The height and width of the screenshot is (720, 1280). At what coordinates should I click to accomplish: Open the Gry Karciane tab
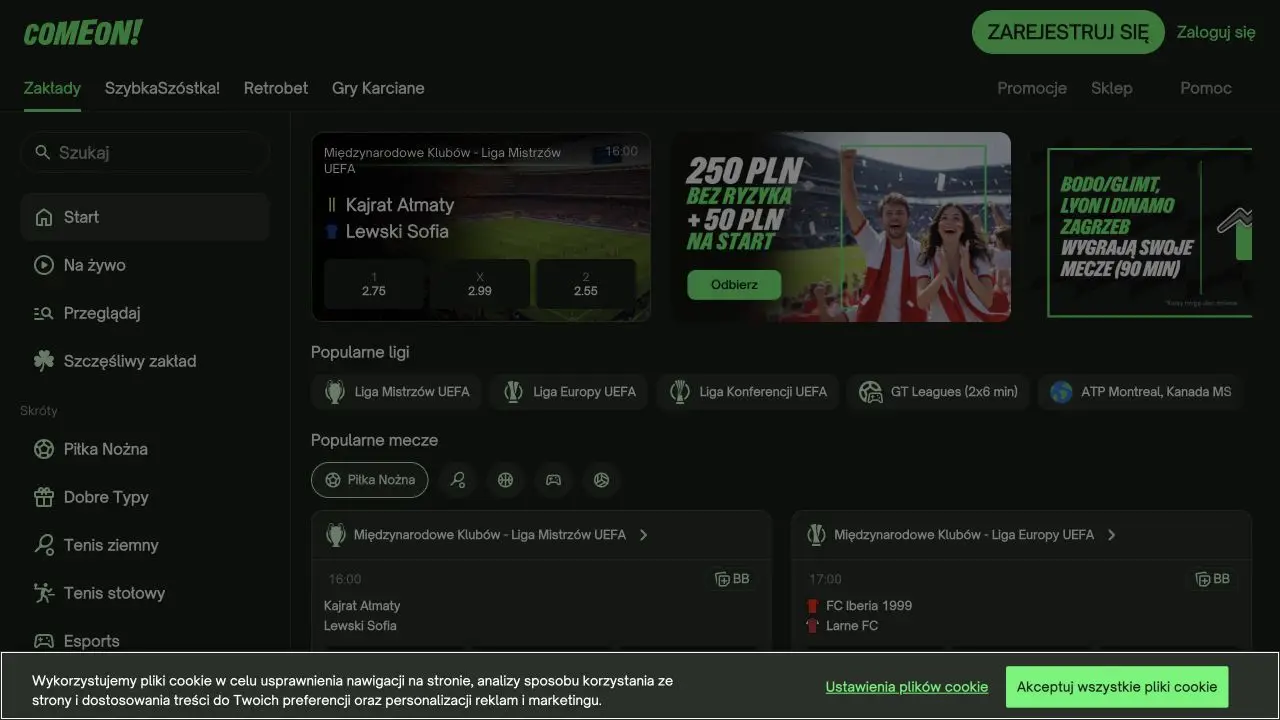pyautogui.click(x=378, y=88)
